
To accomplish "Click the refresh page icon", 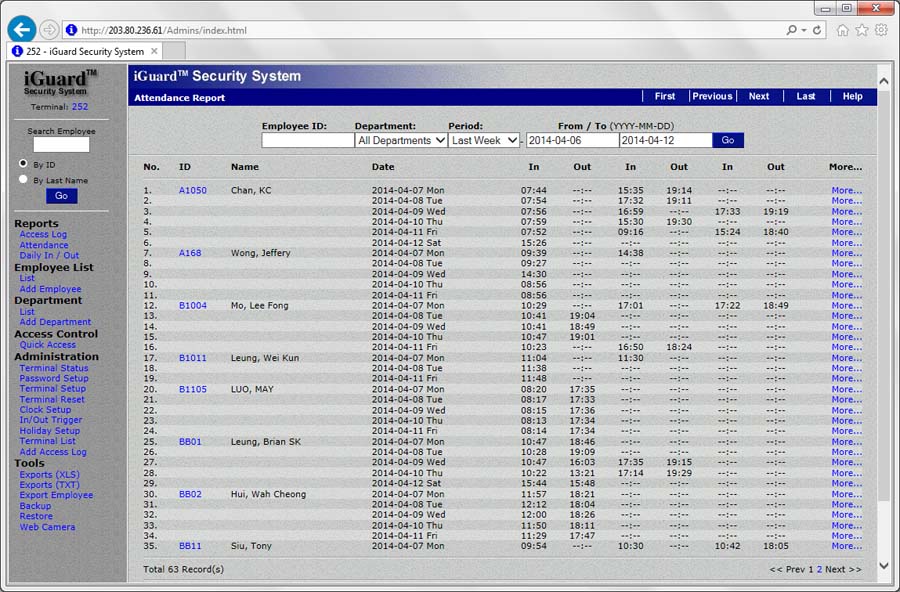I will point(817,30).
